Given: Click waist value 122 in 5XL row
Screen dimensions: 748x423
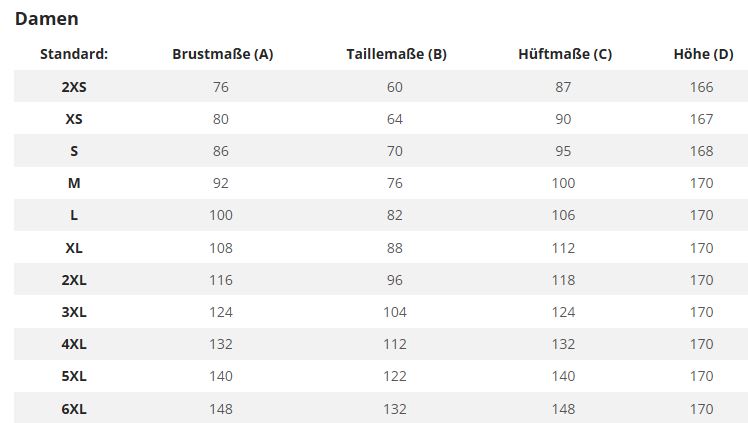Looking at the screenshot, I should [x=395, y=376].
